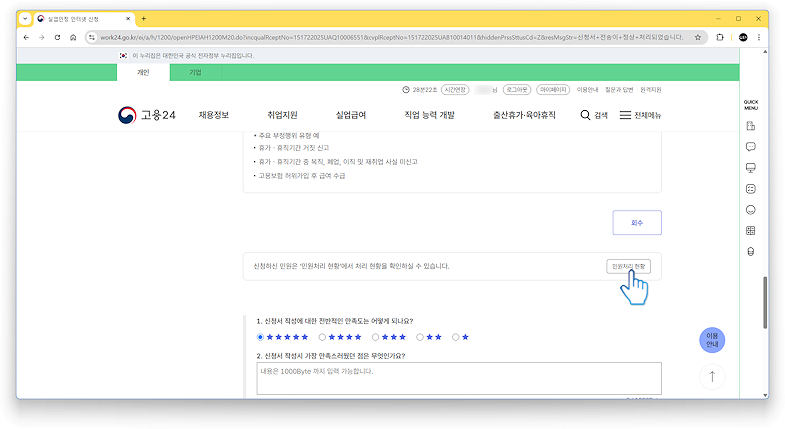785x429 pixels.
Task: Click the quick menu smiley face icon
Action: pyautogui.click(x=750, y=210)
